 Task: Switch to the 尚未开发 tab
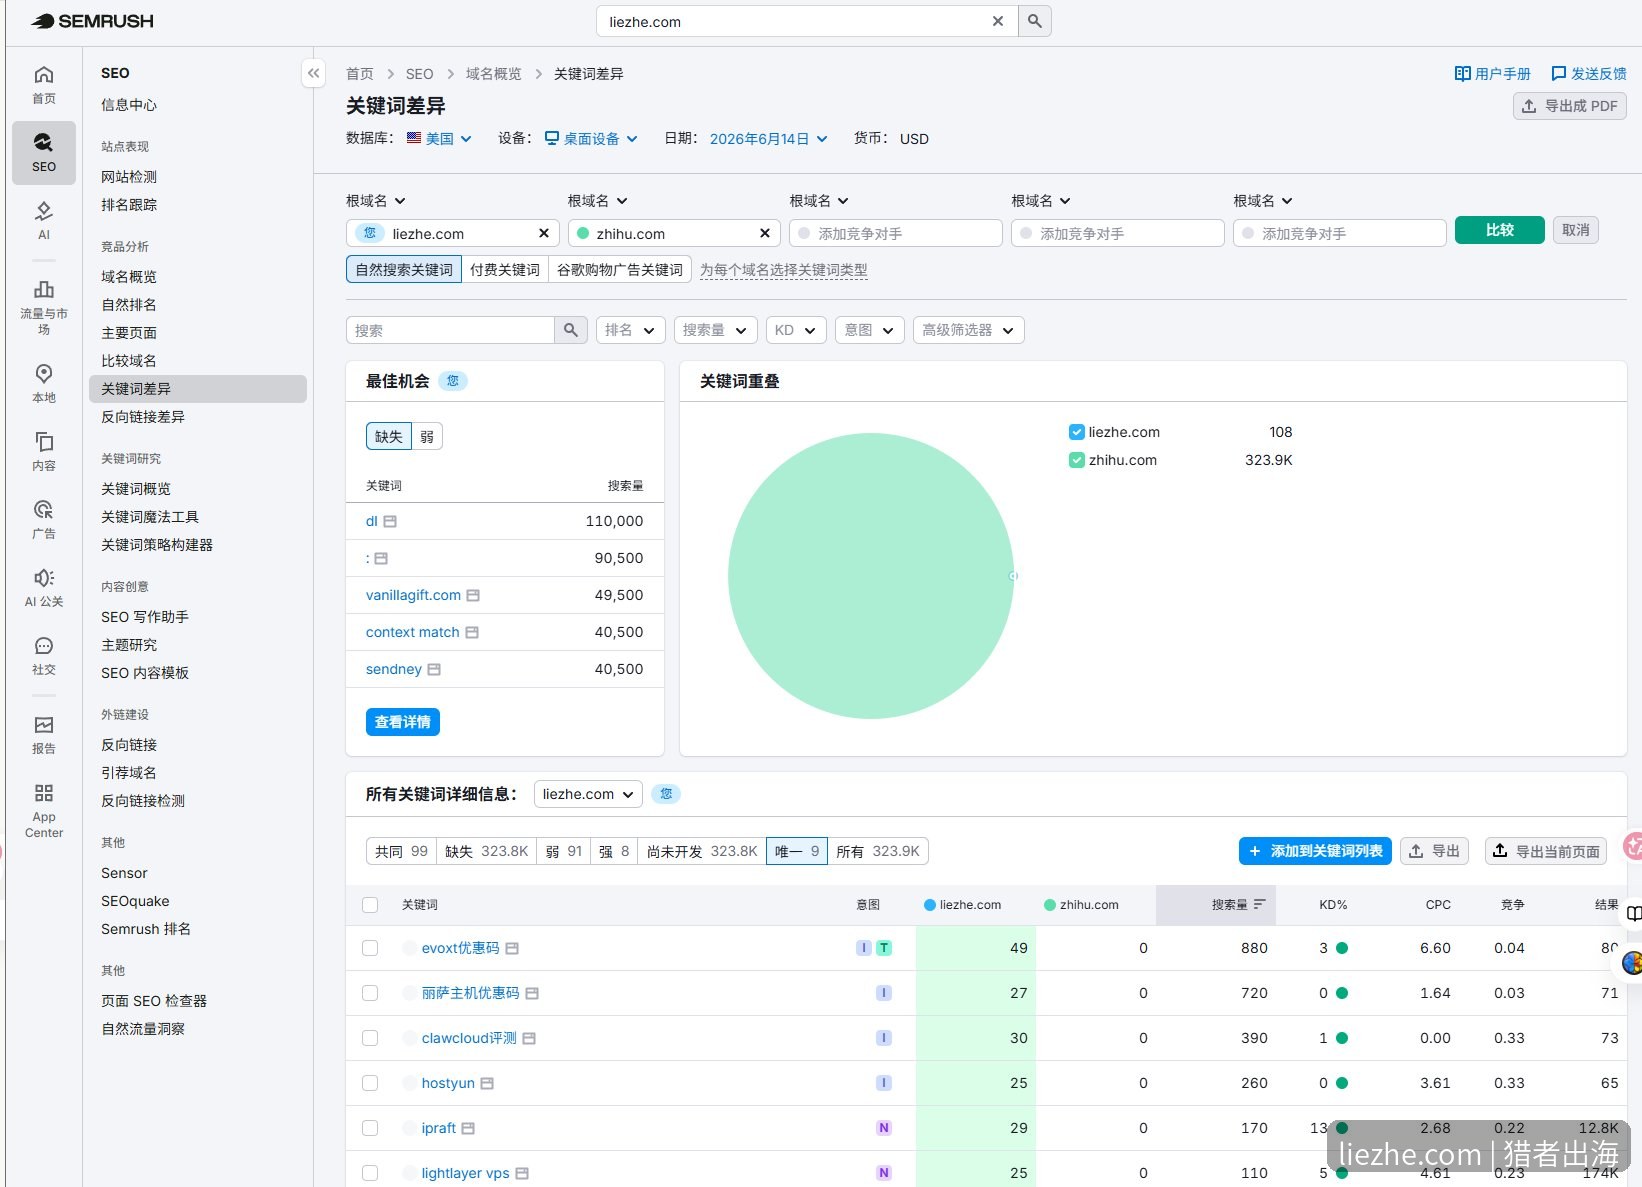point(702,851)
